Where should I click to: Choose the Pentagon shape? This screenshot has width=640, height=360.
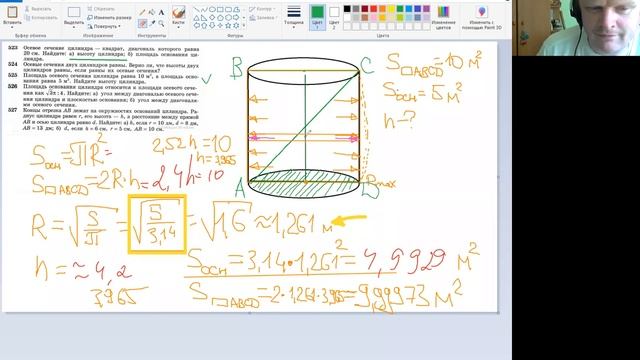(220, 18)
